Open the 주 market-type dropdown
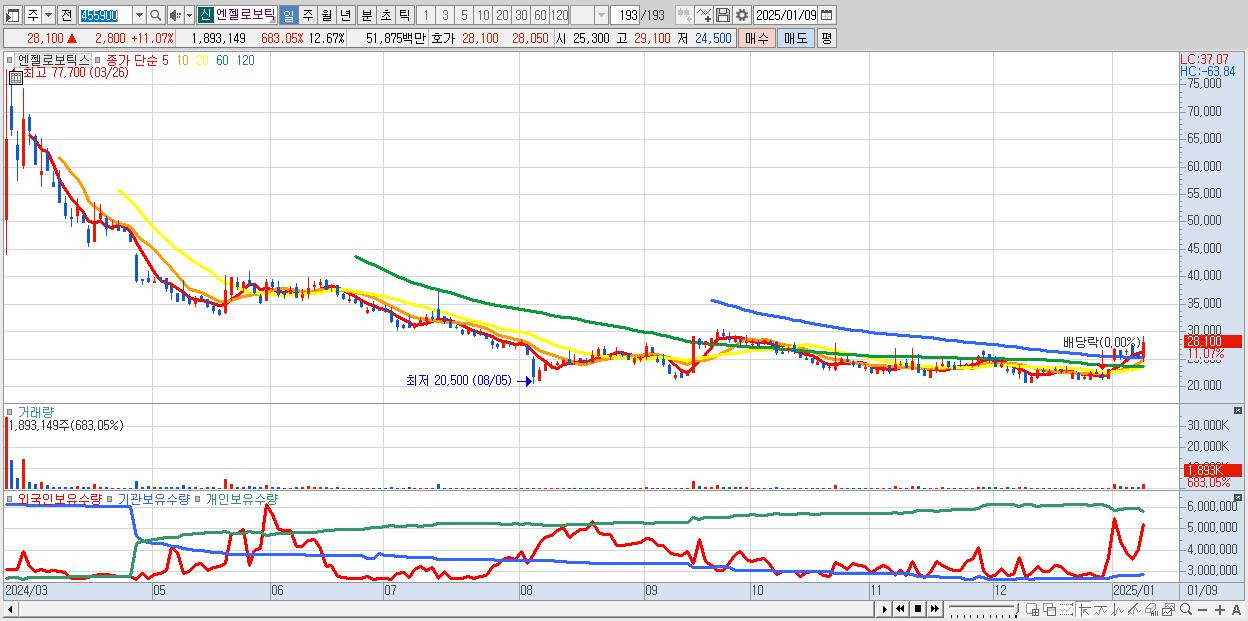This screenshot has width=1248, height=621. pyautogui.click(x=49, y=15)
